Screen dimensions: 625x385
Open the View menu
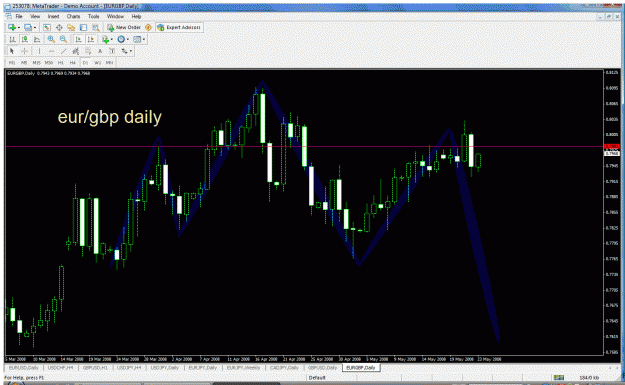[x=35, y=16]
